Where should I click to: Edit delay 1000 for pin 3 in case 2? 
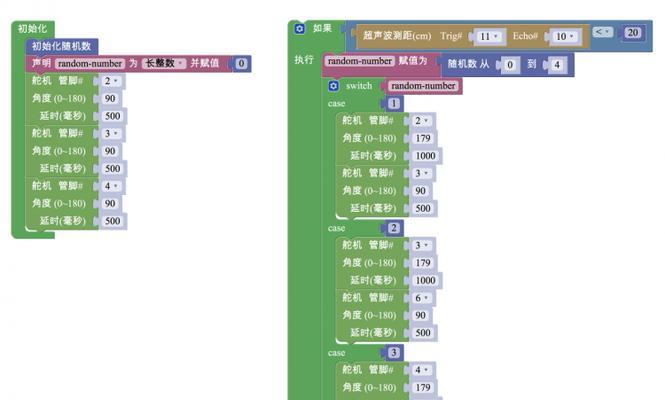click(x=425, y=281)
